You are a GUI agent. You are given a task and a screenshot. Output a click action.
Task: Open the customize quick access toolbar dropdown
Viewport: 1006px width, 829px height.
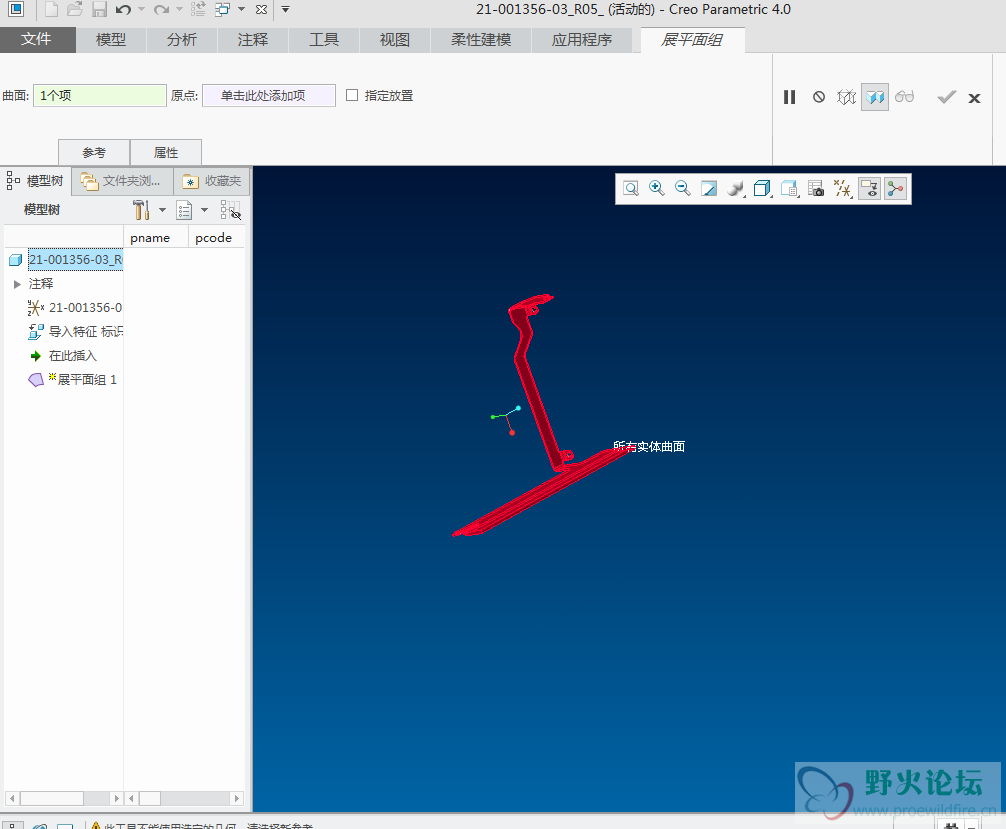click(x=286, y=10)
